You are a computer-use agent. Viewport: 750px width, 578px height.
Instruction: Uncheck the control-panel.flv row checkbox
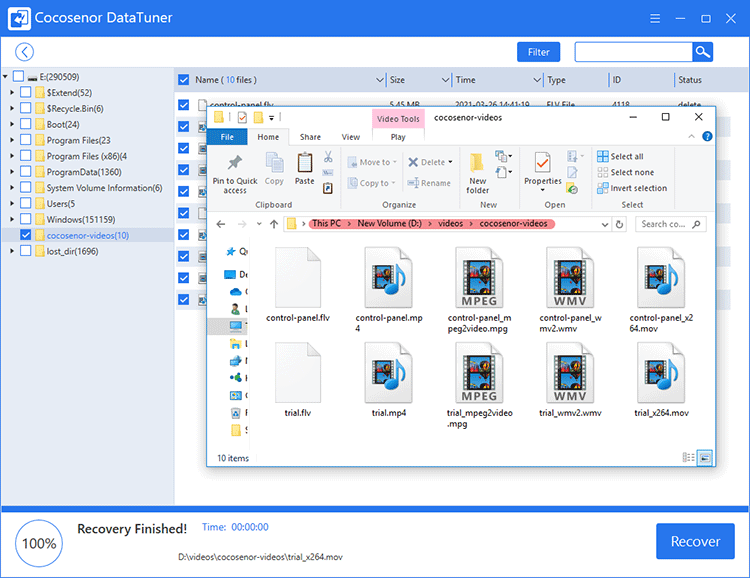click(x=184, y=105)
